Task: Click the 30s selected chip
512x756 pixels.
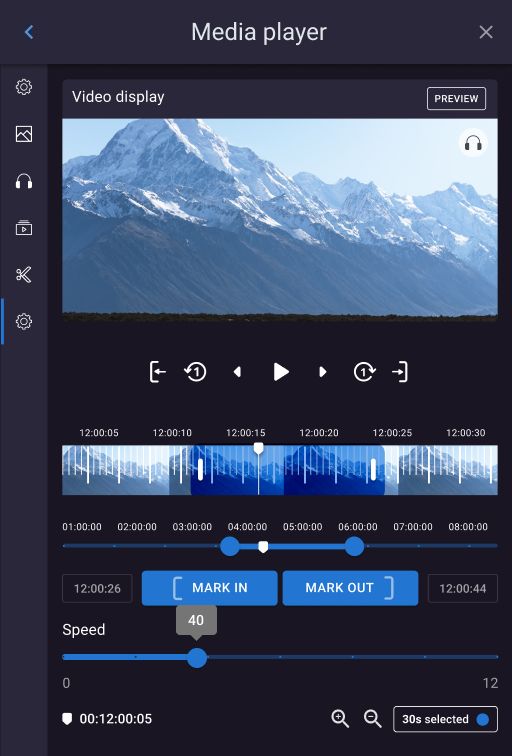Action: tap(445, 719)
